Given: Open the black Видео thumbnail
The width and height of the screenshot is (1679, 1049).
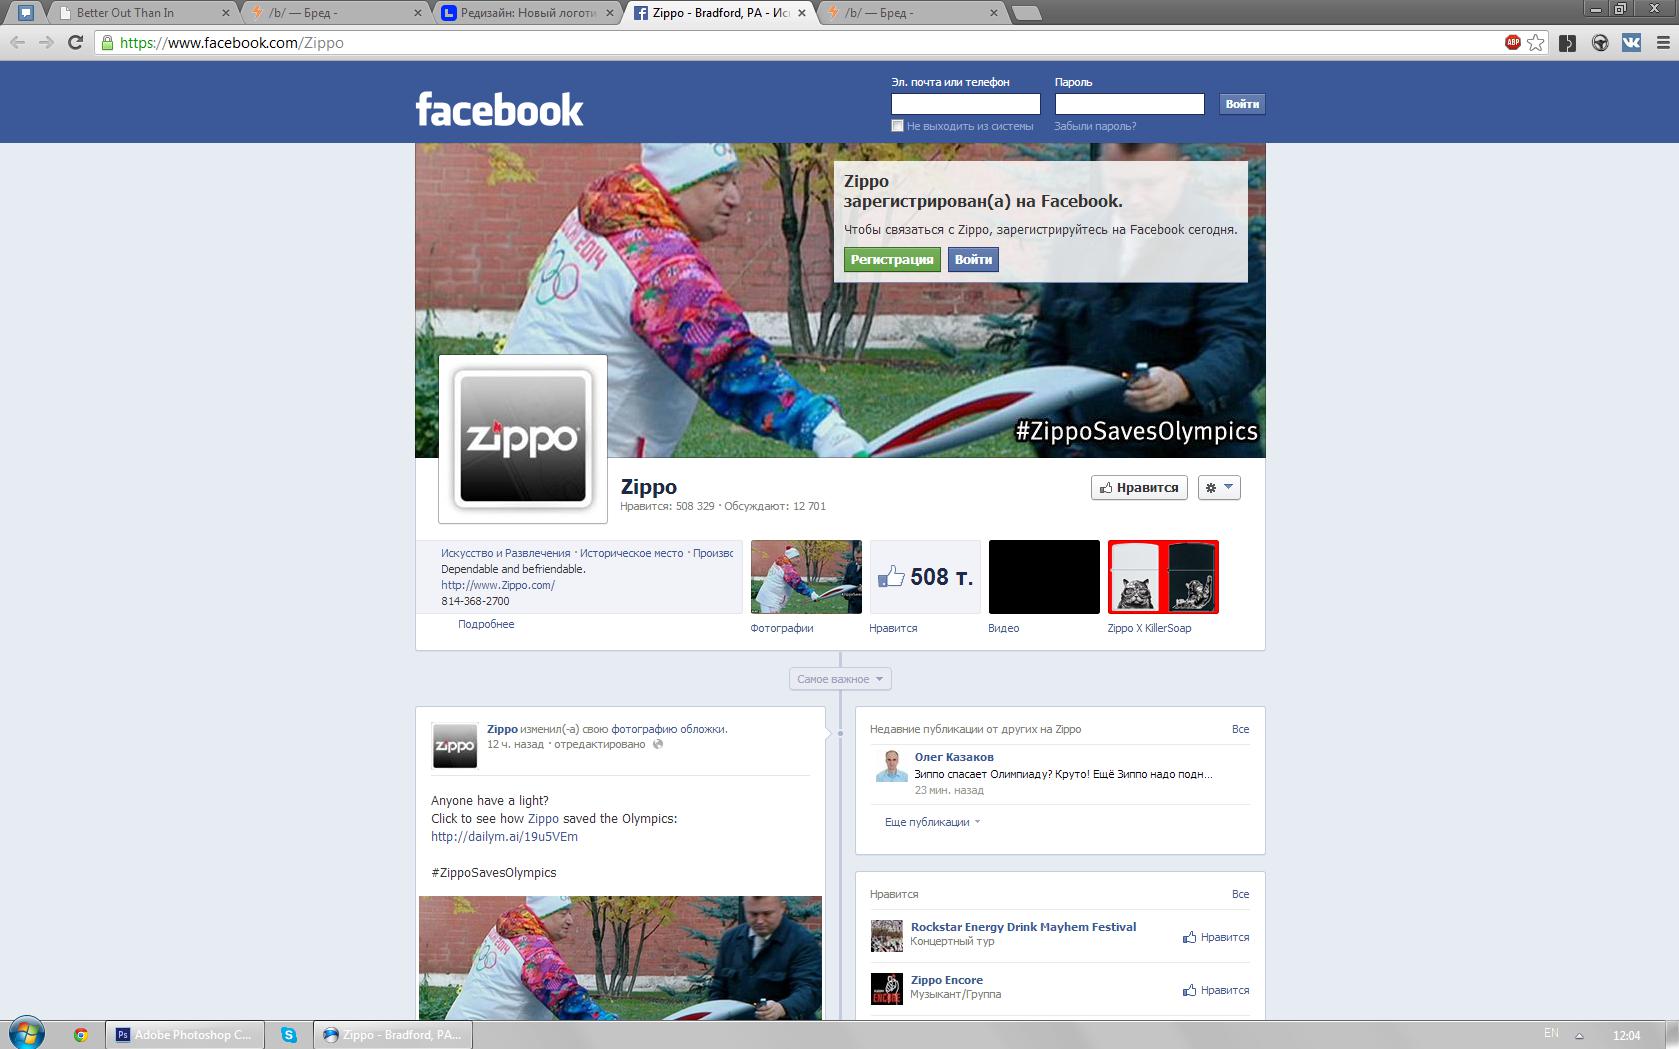Looking at the screenshot, I should pyautogui.click(x=1044, y=577).
